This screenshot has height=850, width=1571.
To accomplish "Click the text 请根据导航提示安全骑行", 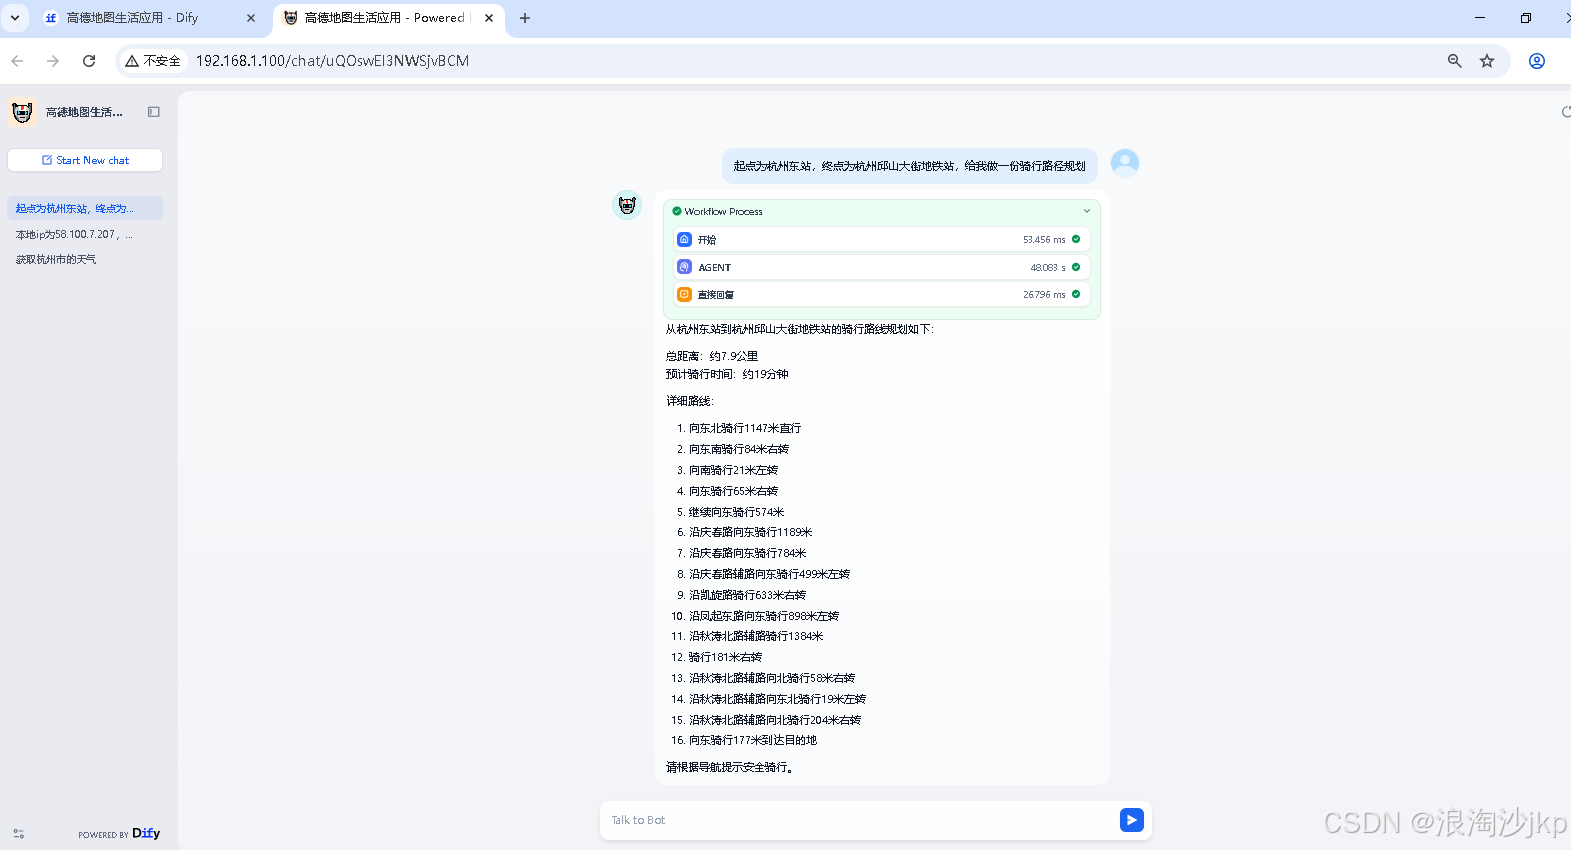I will [730, 767].
